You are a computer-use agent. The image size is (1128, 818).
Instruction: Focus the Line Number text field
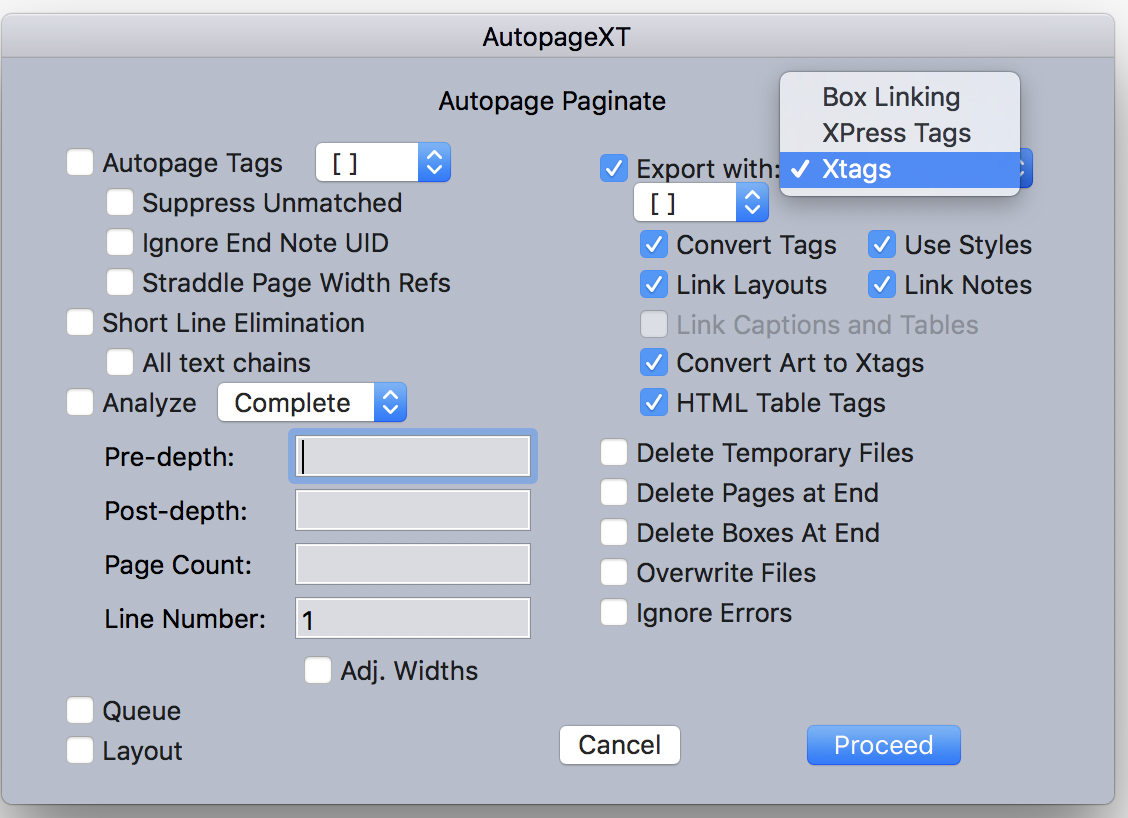412,619
